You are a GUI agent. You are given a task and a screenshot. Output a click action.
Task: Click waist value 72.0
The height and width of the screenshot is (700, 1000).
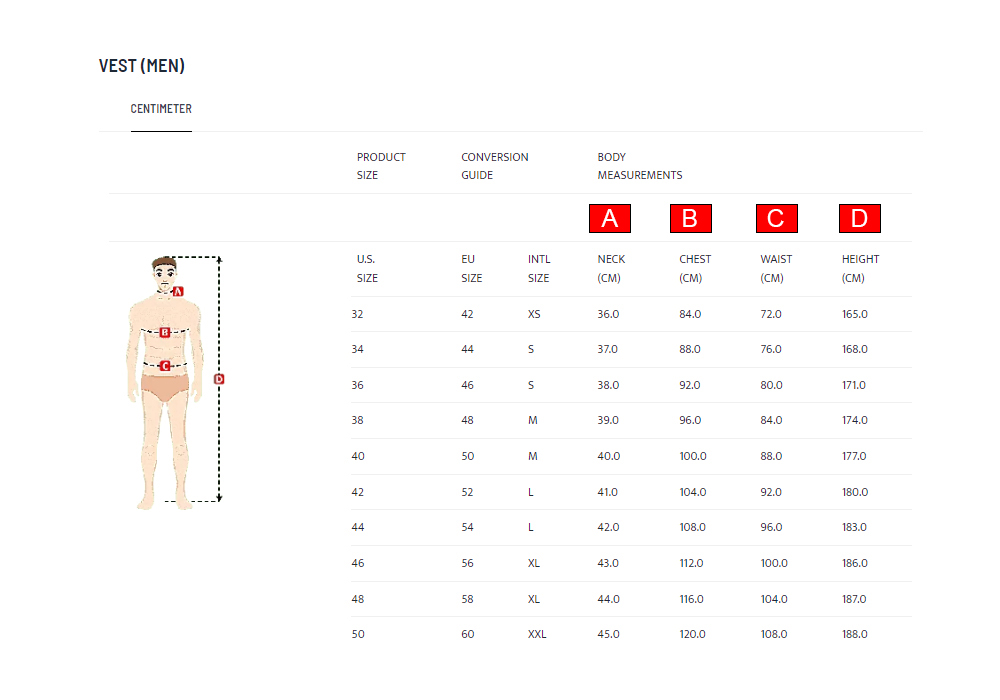[x=770, y=314]
